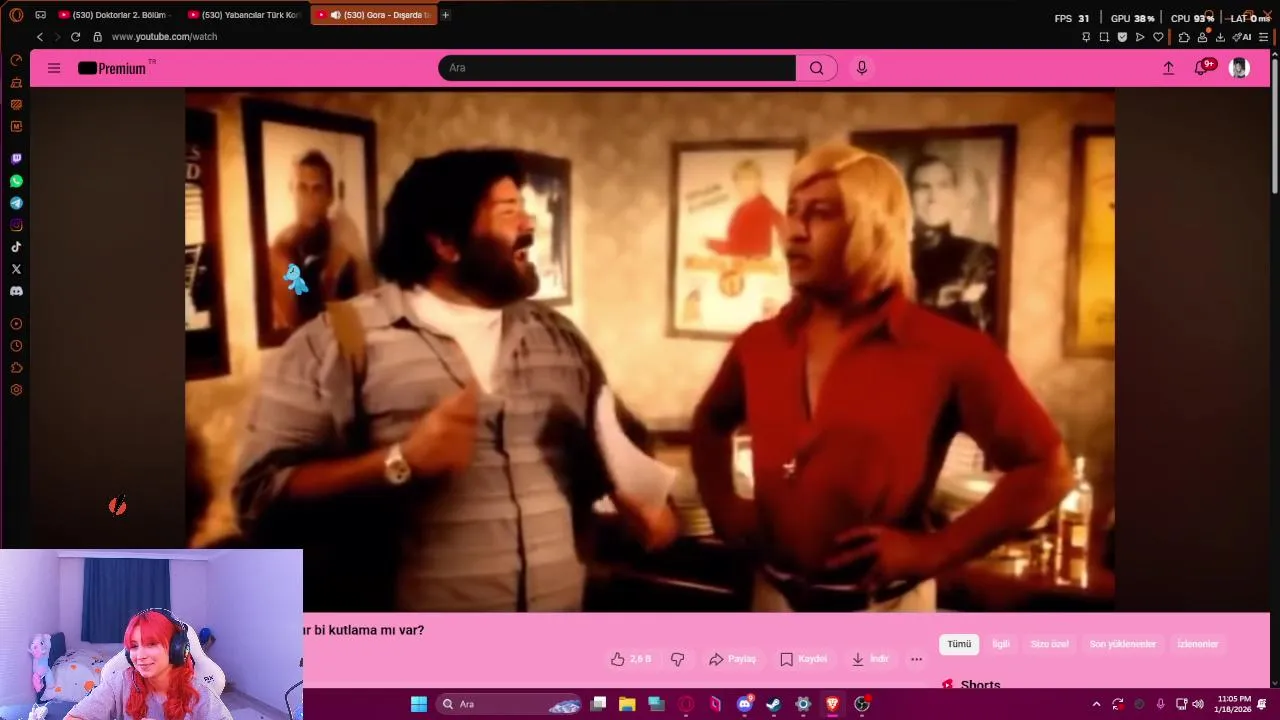1280x720 pixels.
Task: Open Instagram in the sidebar
Action: coord(16,225)
